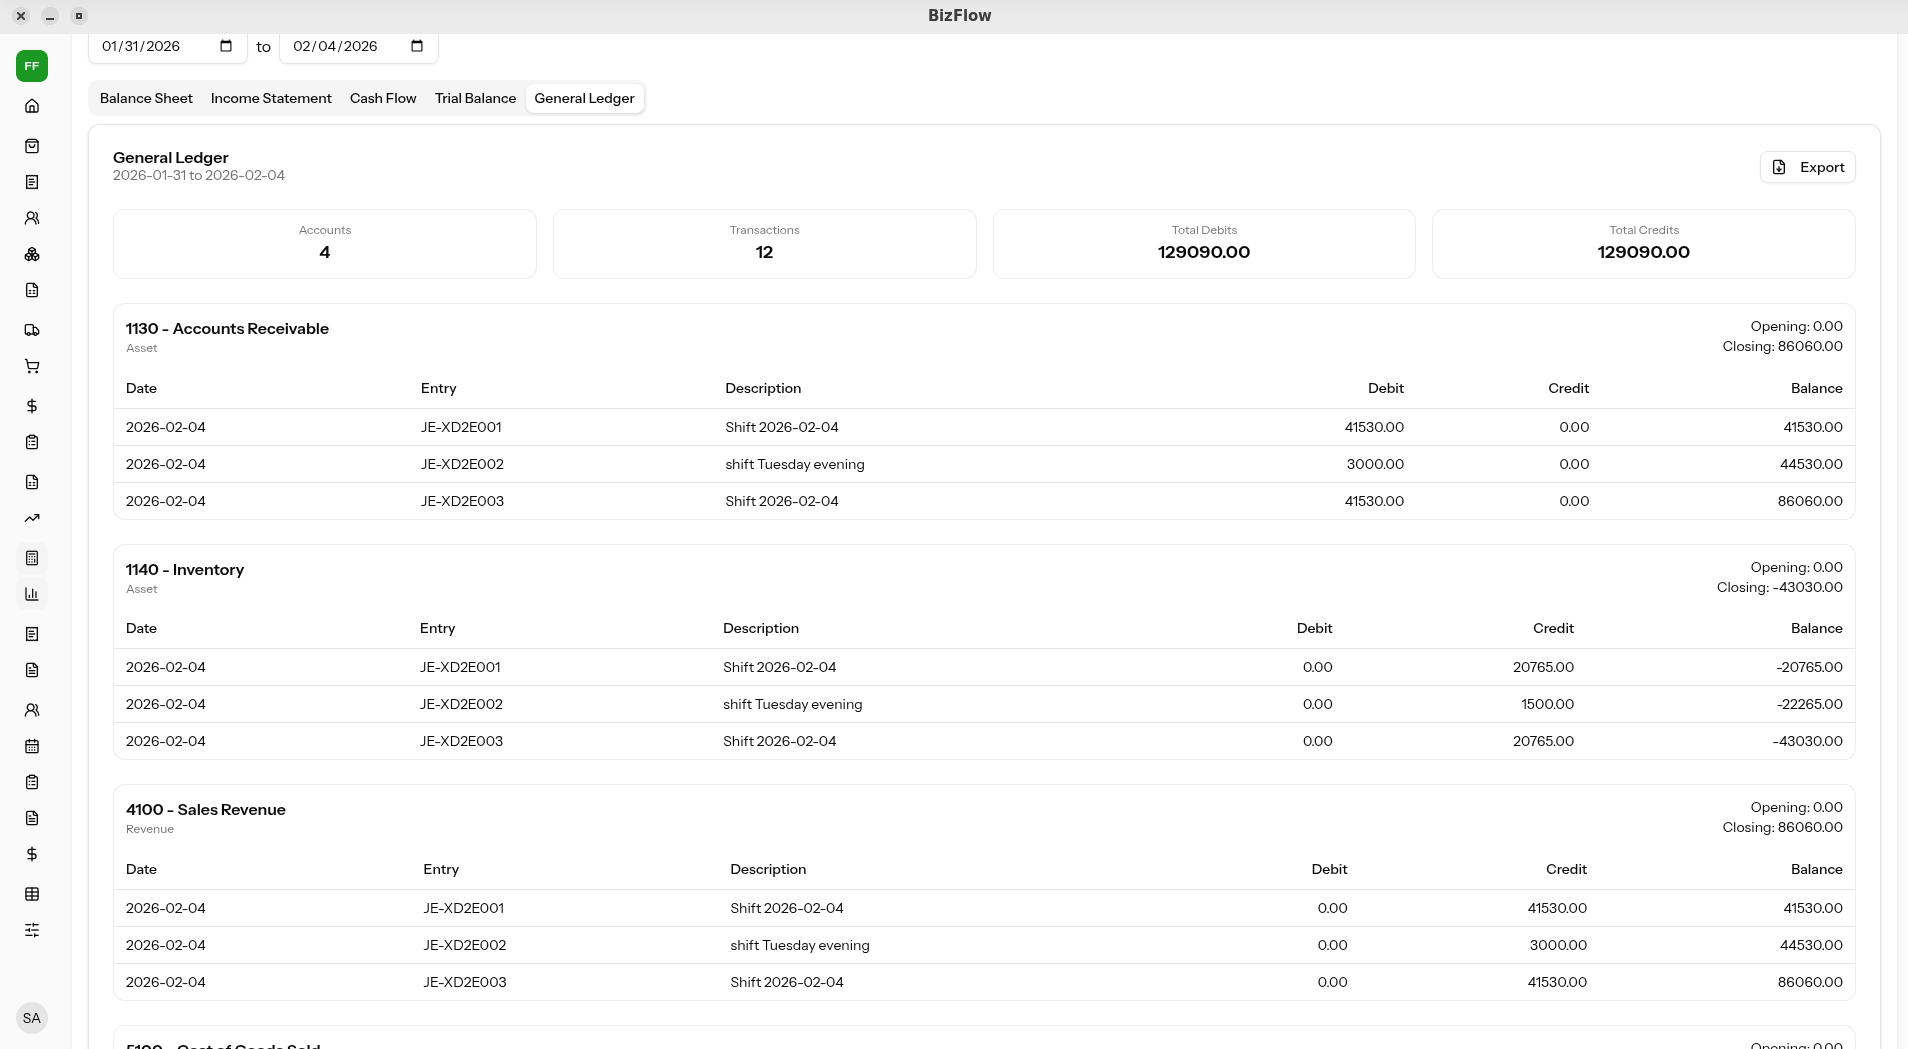Click the delivery truck icon
1908x1049 pixels.
click(x=32, y=330)
